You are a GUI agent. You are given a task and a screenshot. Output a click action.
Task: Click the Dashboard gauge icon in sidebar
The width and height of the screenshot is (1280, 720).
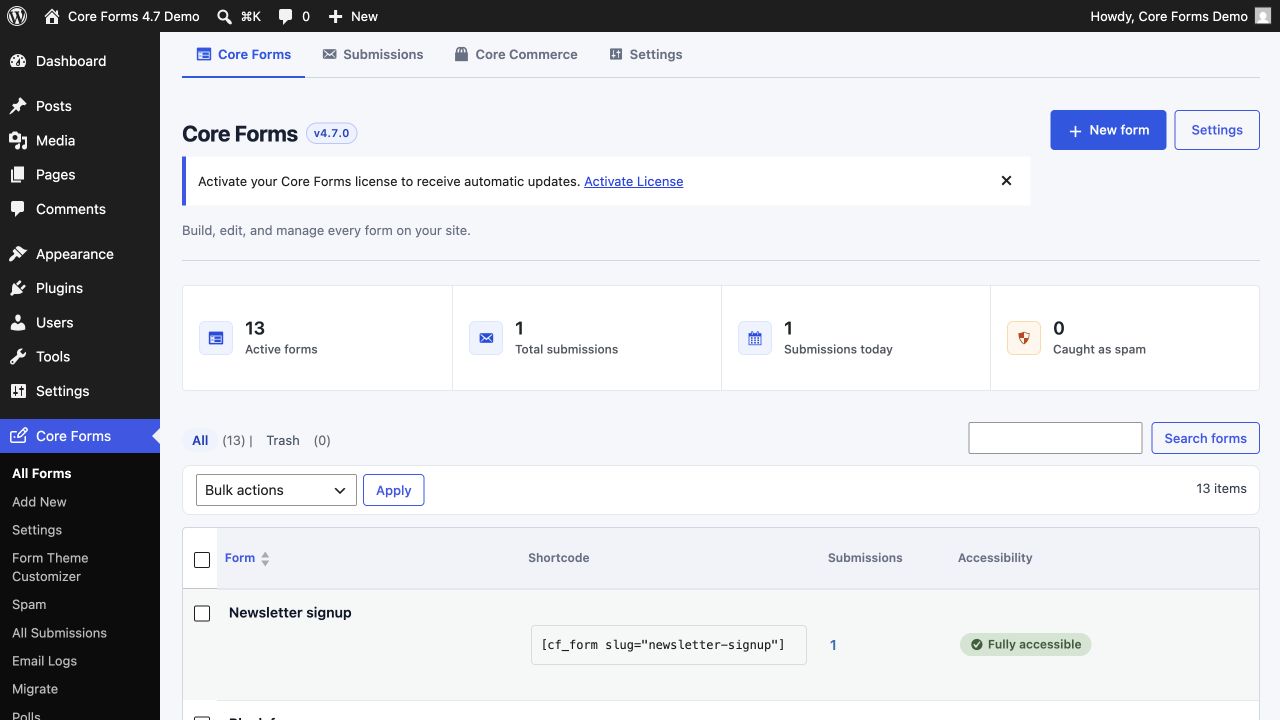tap(18, 61)
